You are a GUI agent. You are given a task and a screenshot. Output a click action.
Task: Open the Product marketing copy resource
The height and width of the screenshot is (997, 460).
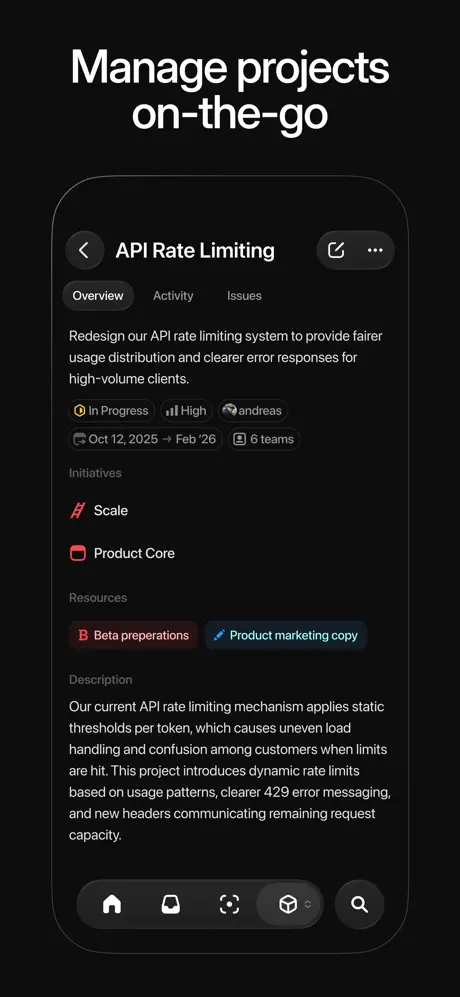[x=286, y=635]
